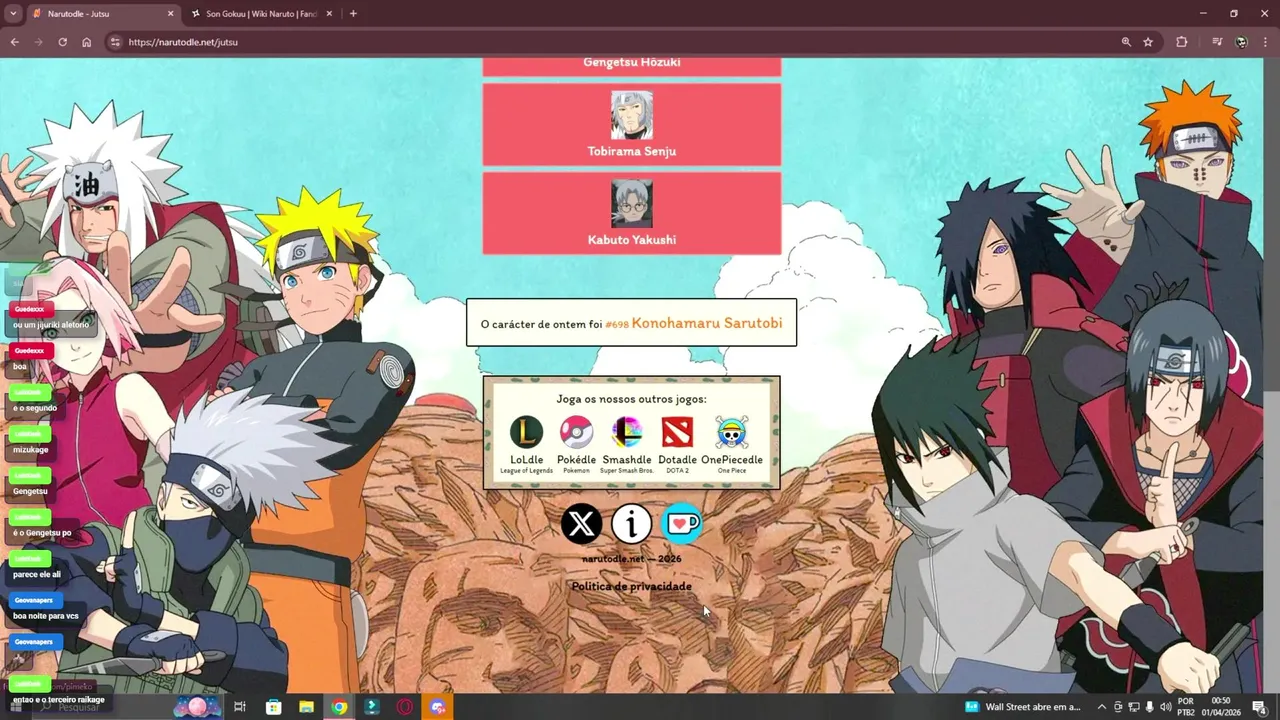Image resolution: width=1280 pixels, height=720 pixels.
Task: Close the Son Gokuu Wiki tab
Action: (x=329, y=14)
